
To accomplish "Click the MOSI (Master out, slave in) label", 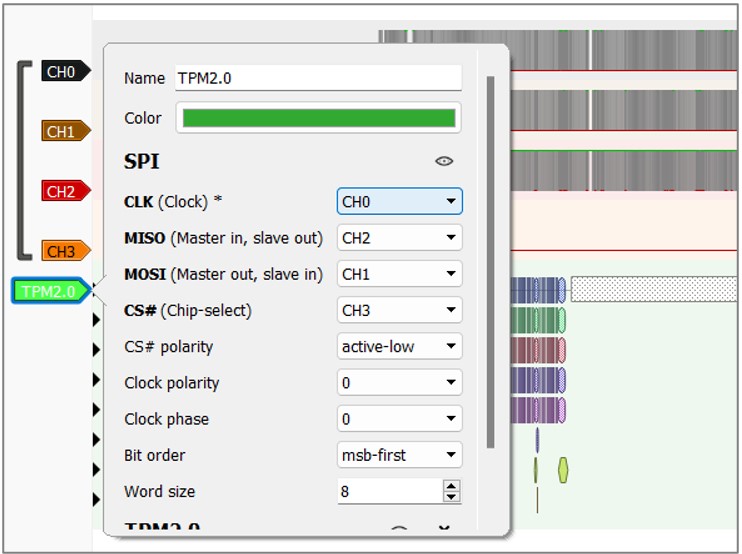I will click(x=223, y=274).
